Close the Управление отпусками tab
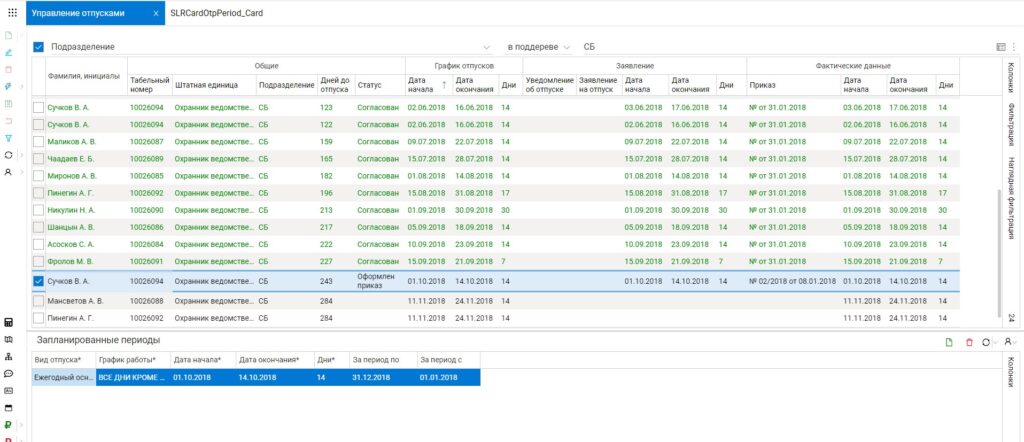The image size is (1024, 442). 155,12
